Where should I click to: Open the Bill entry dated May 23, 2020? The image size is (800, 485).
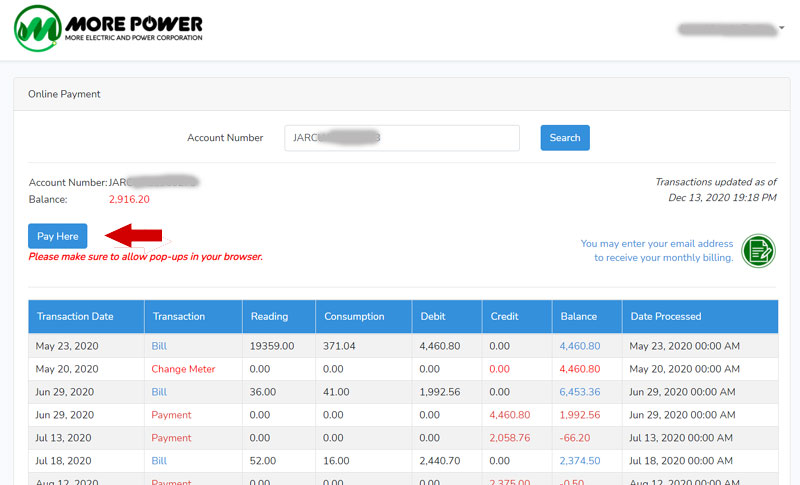pyautogui.click(x=160, y=346)
